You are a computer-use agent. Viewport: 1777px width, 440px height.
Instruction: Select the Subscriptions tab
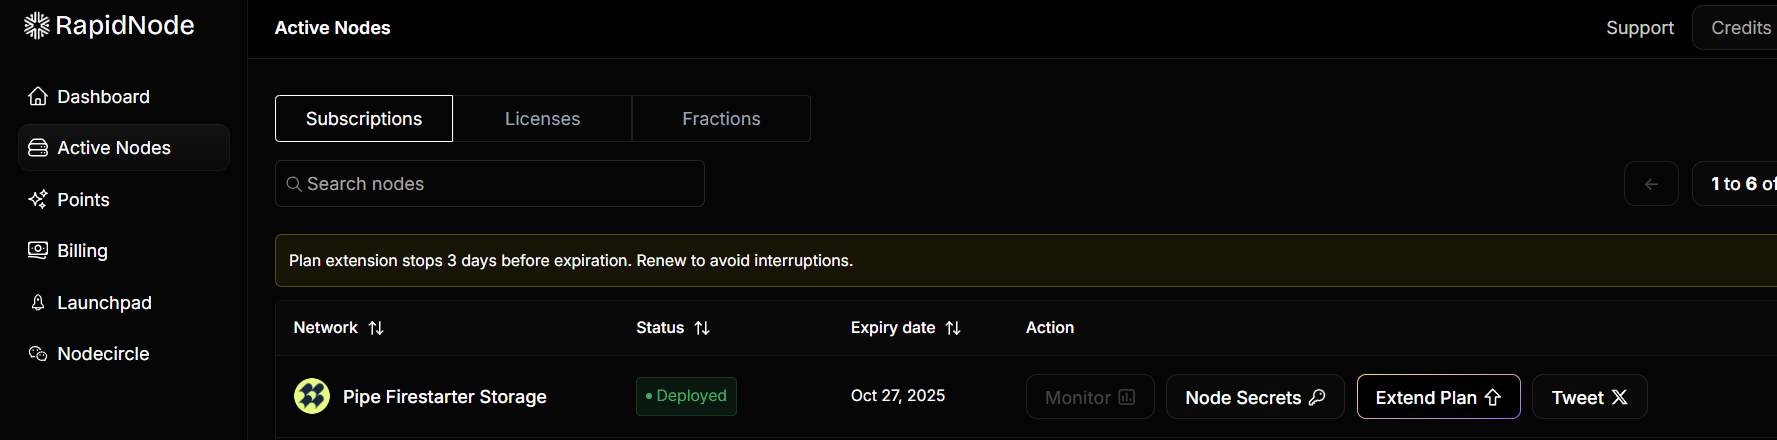[364, 119]
